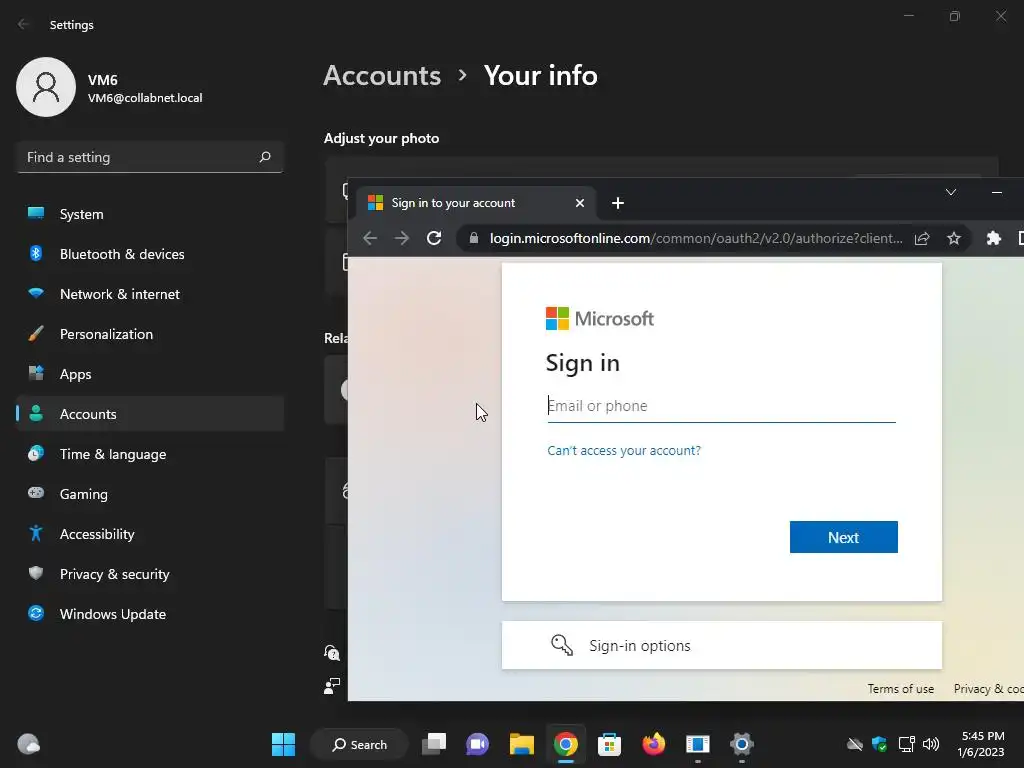The image size is (1024, 768).
Task: Open Firefox from taskbar
Action: [653, 744]
